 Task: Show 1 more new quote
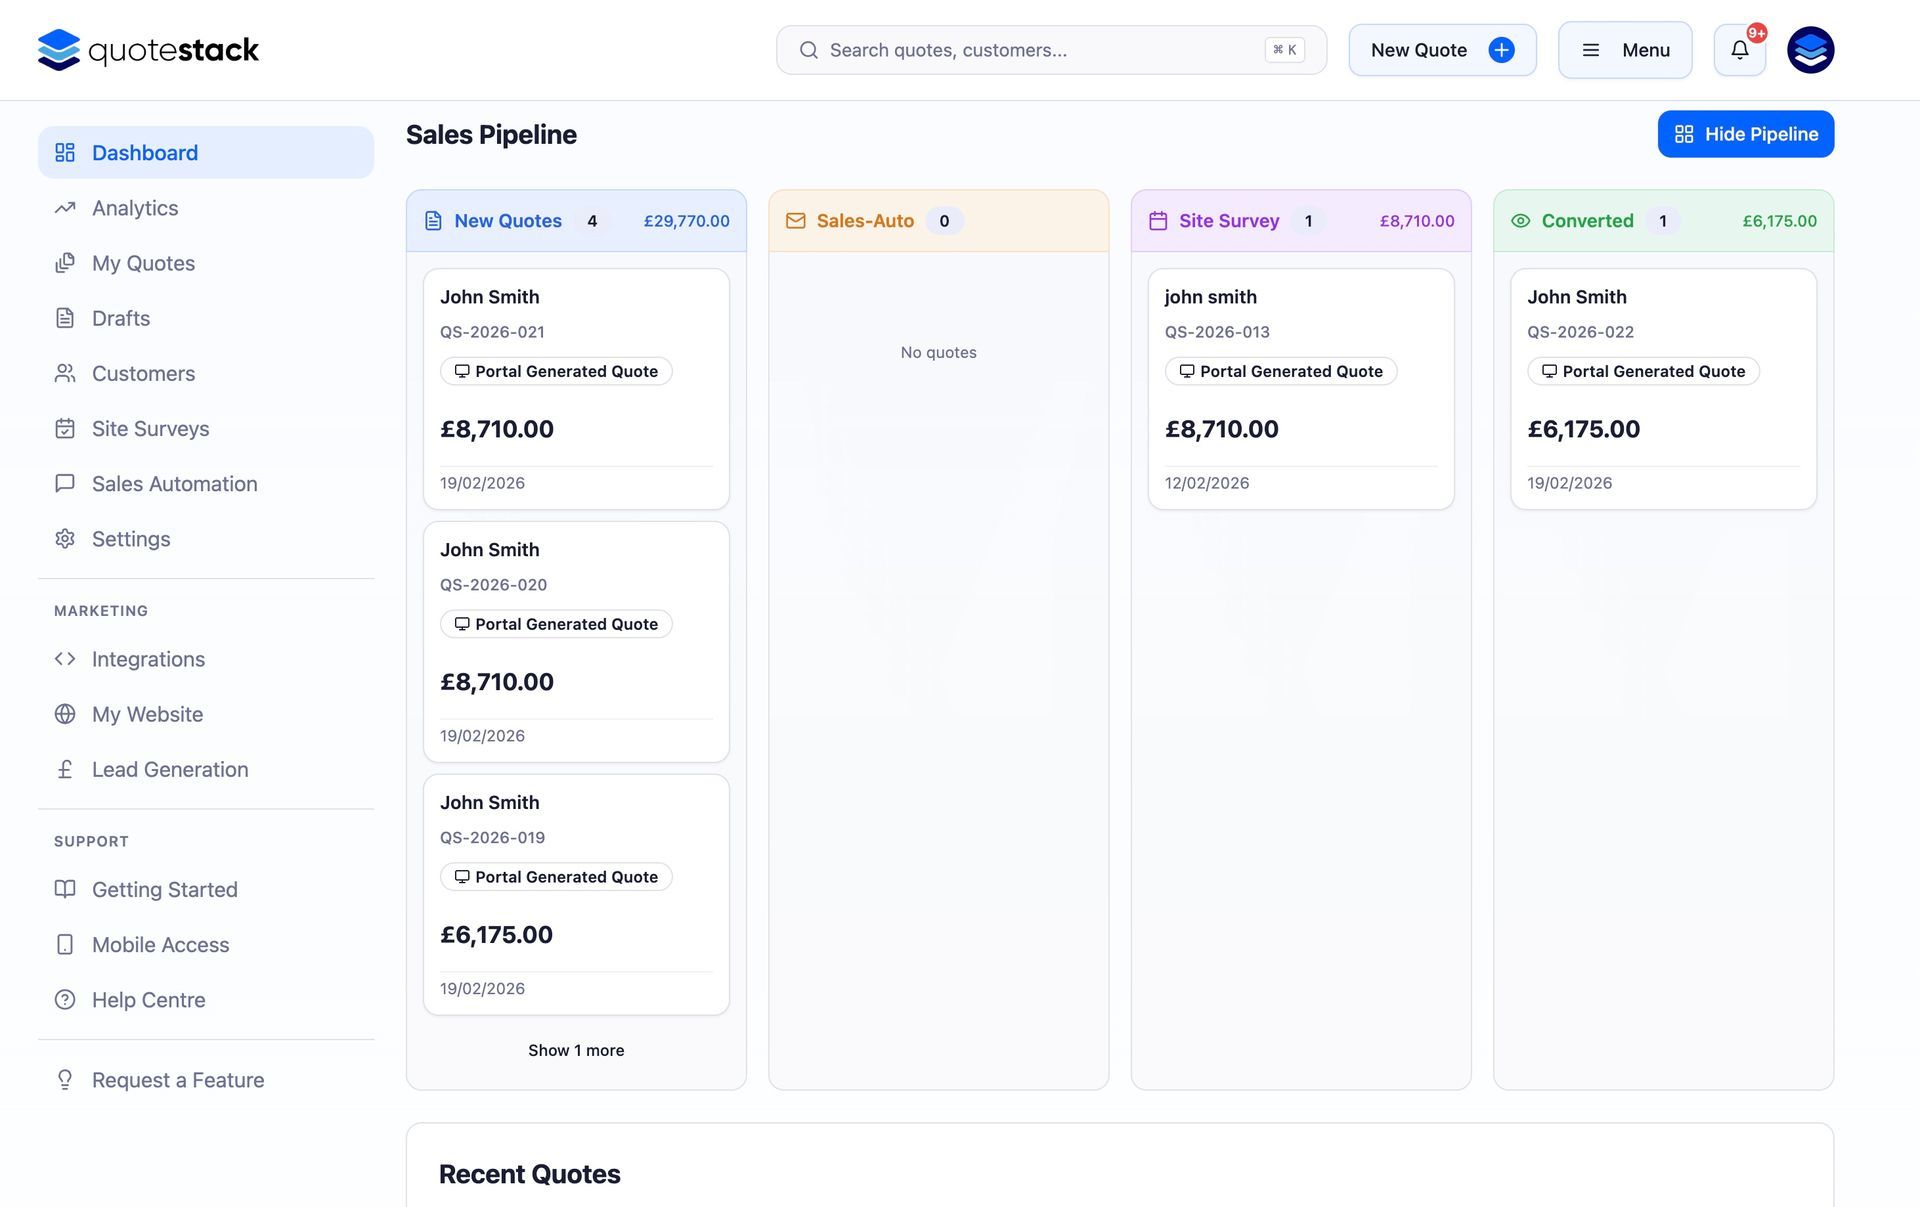[576, 1050]
